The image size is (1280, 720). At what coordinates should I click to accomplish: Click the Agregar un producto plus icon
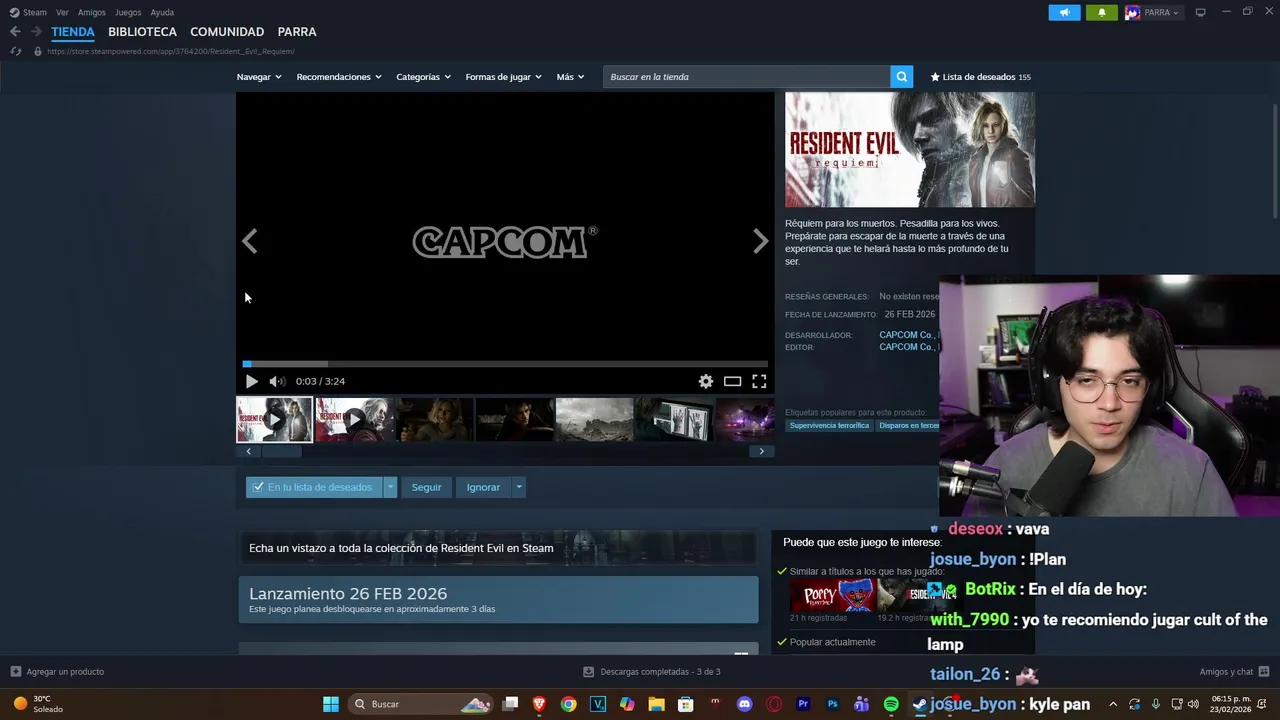pyautogui.click(x=15, y=672)
